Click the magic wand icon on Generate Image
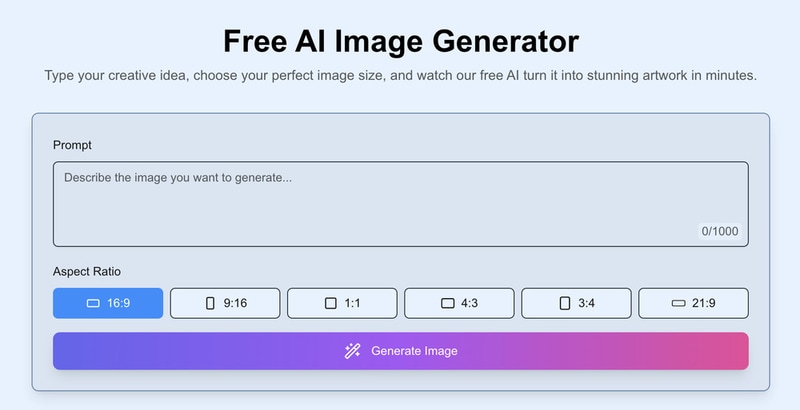800x410 pixels. tap(352, 351)
